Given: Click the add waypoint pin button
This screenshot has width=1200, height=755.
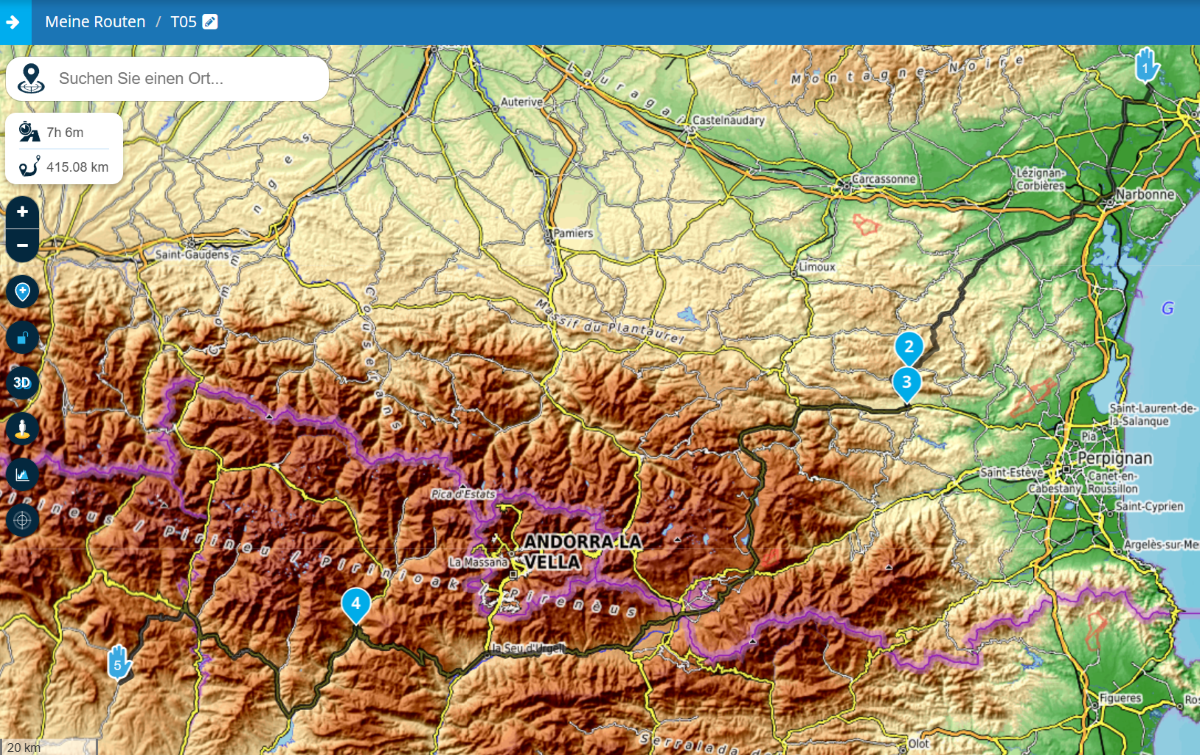Looking at the screenshot, I should click(x=22, y=292).
